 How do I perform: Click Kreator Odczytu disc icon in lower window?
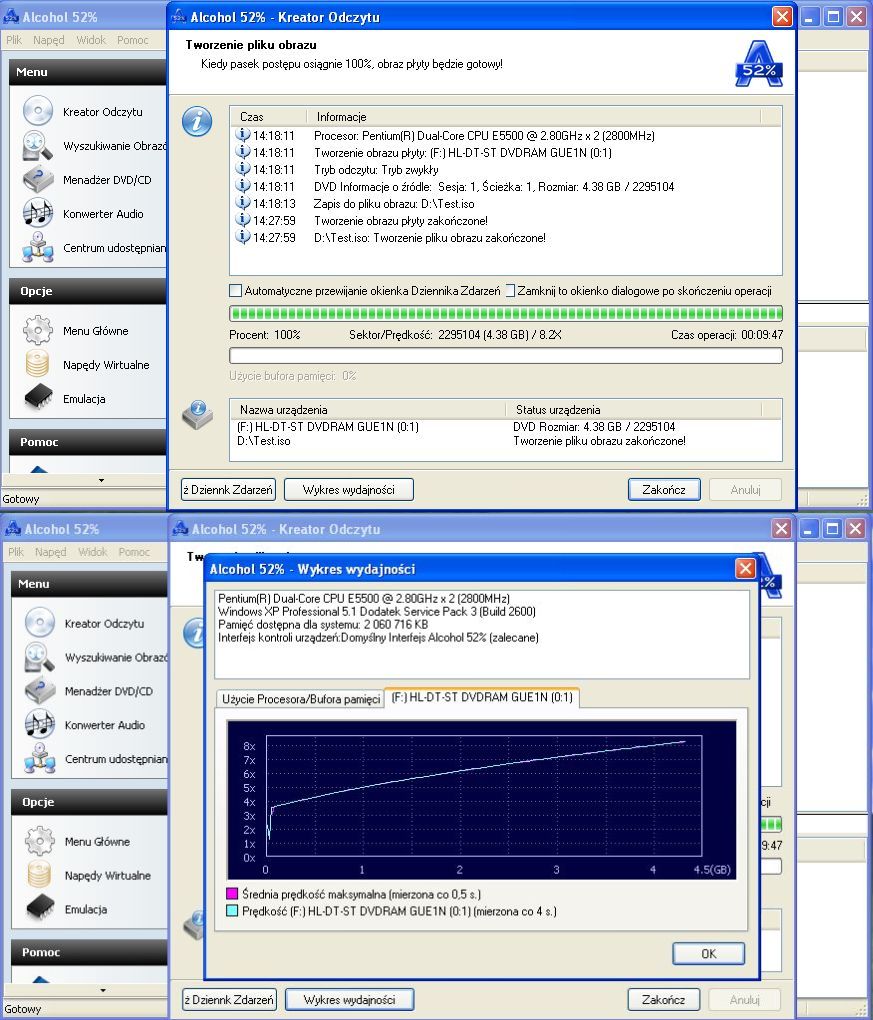40,623
